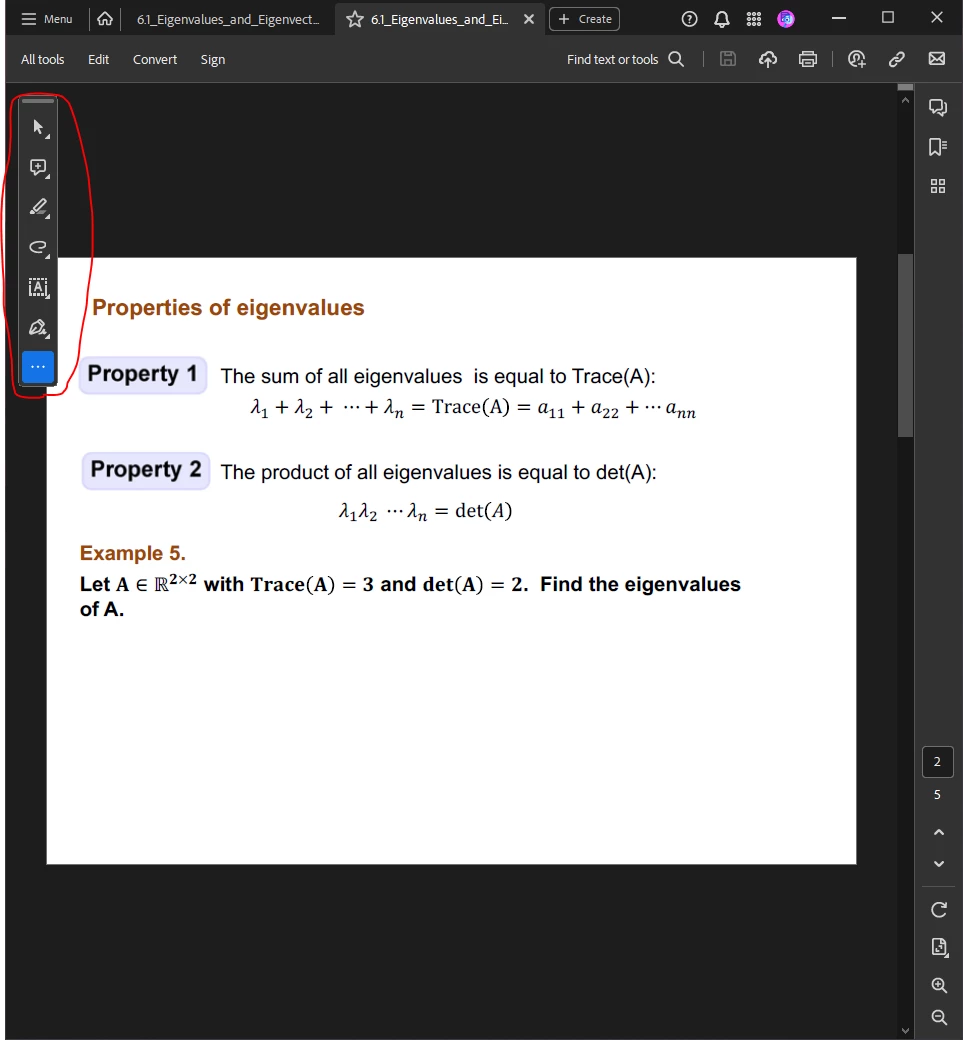963x1040 pixels.
Task: Pick the highlighter tool in quick toolbar
Action: click(38, 208)
